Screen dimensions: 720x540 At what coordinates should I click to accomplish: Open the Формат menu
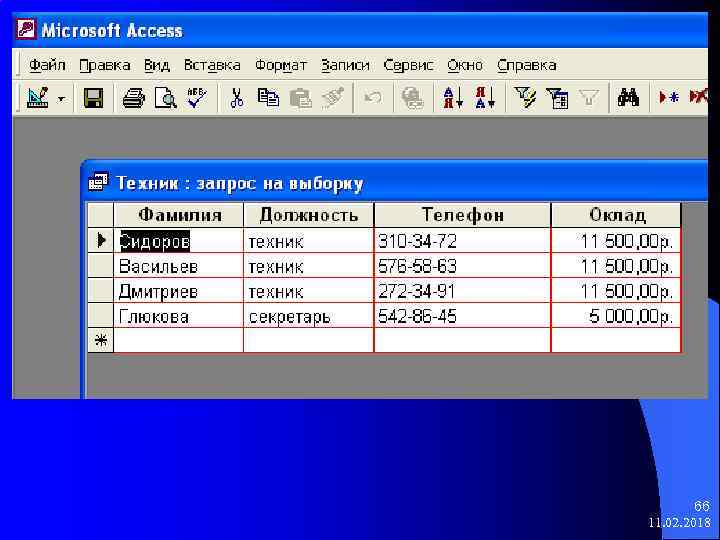pyautogui.click(x=281, y=65)
